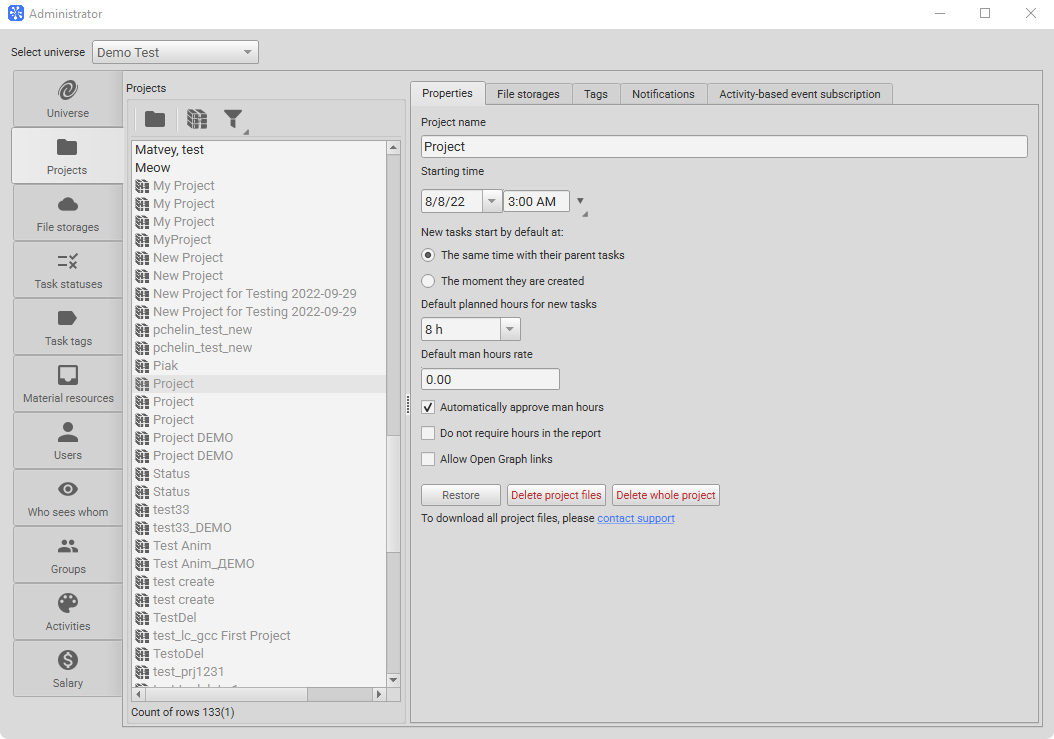1054x739 pixels.
Task: Select 'The moment they are created' option
Action: (429, 281)
